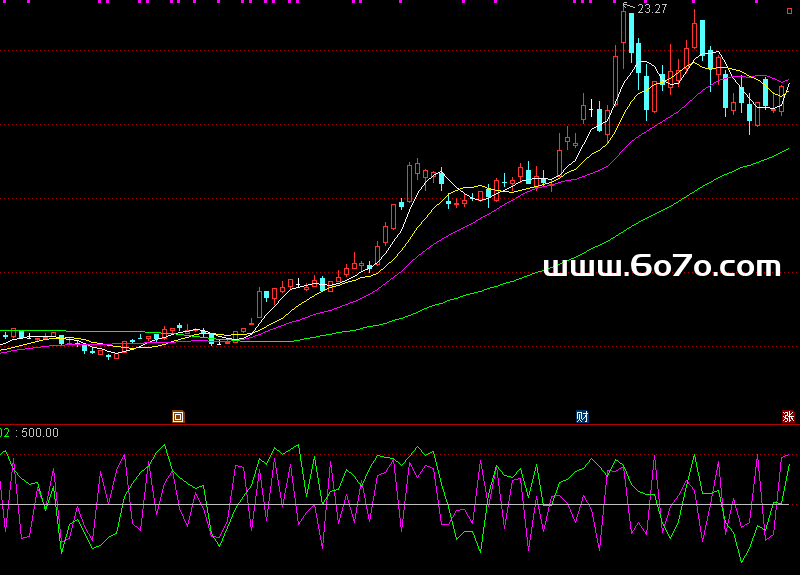Click the 500.00 indicator value label
The height and width of the screenshot is (575, 800).
pyautogui.click(x=39, y=433)
